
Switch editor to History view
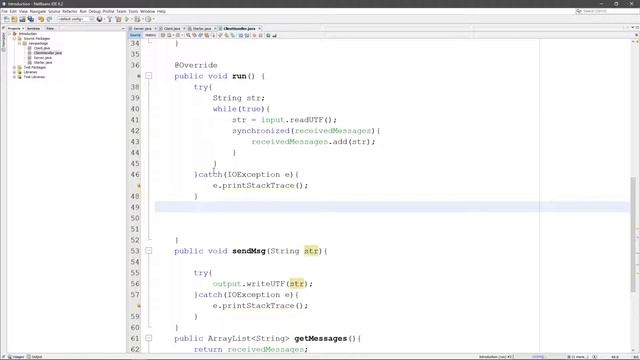[x=151, y=36]
